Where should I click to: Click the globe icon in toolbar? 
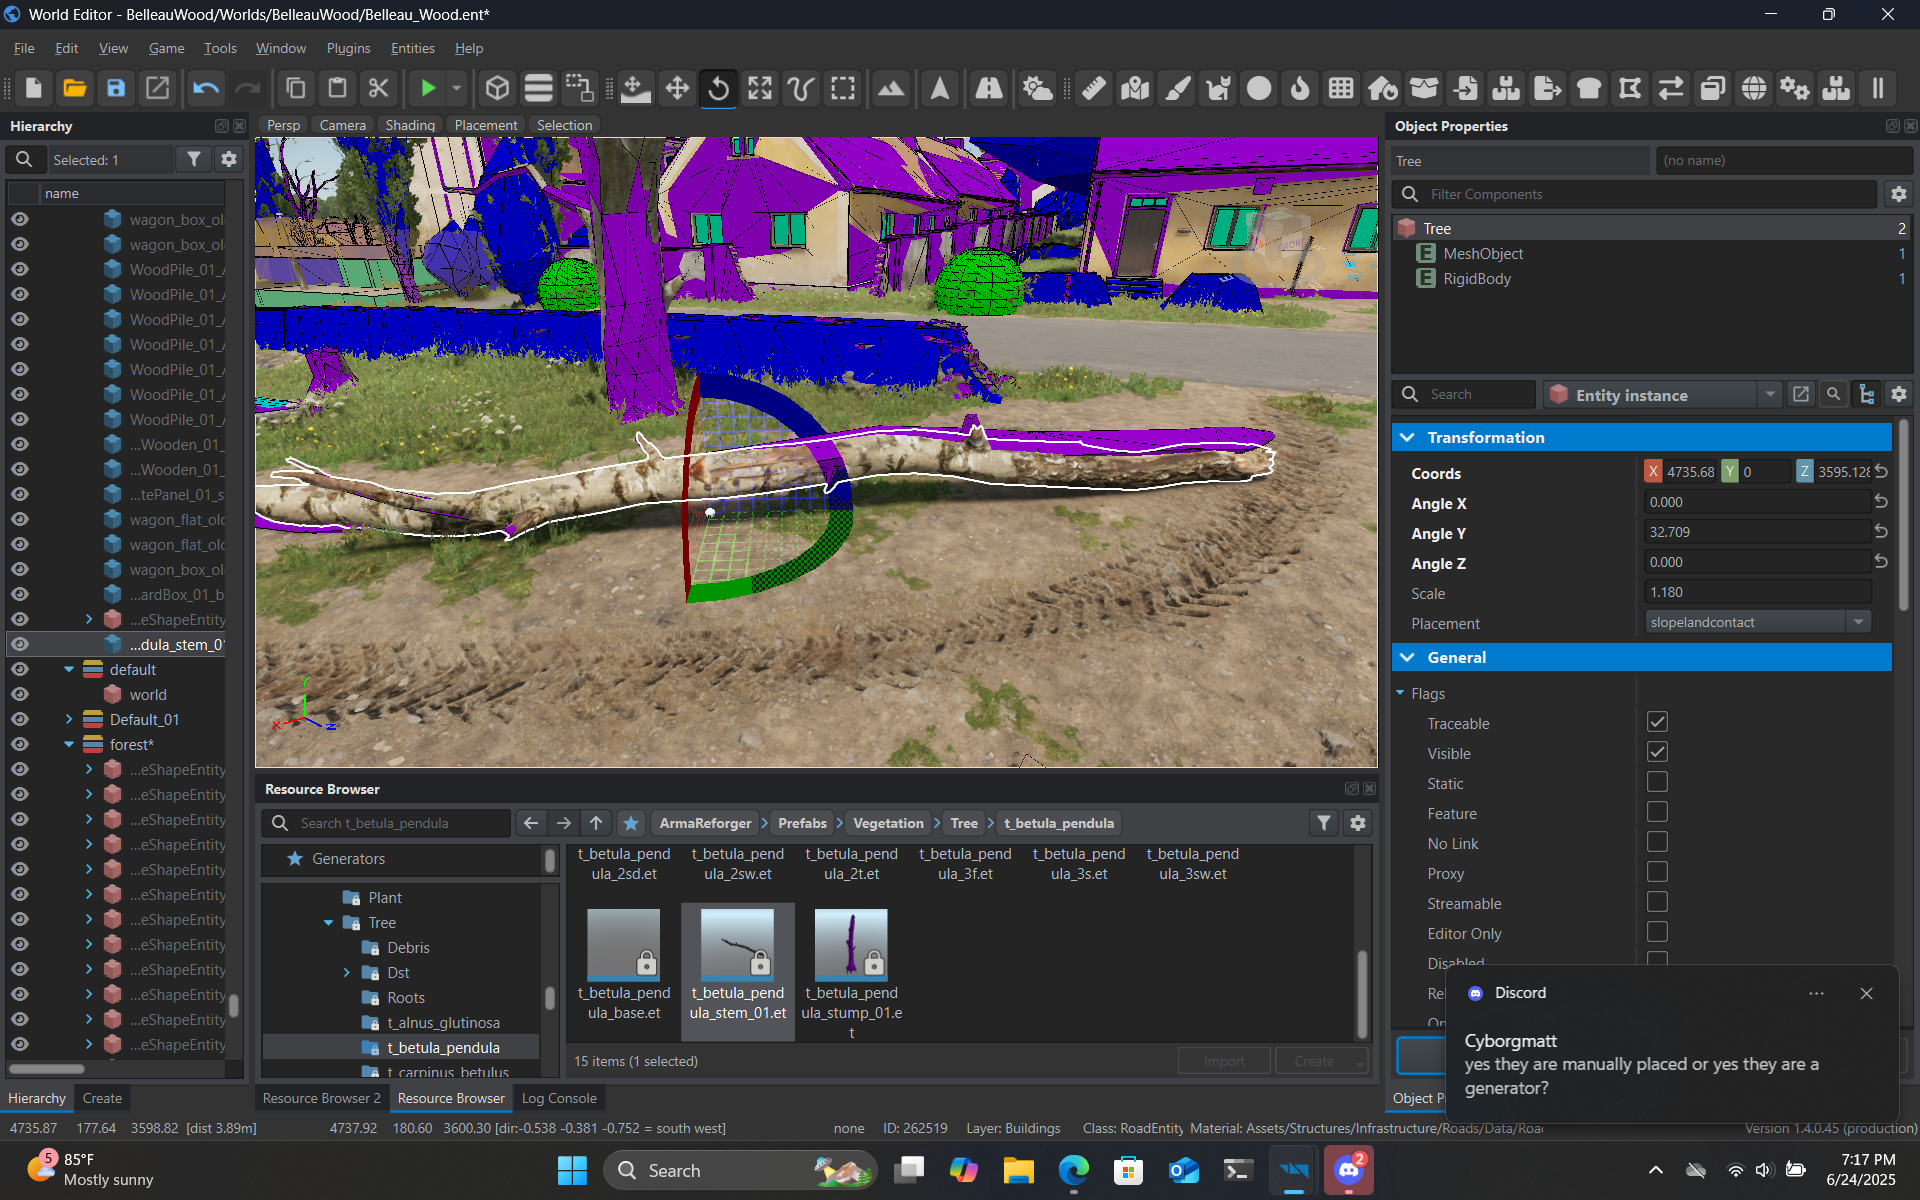point(1753,88)
